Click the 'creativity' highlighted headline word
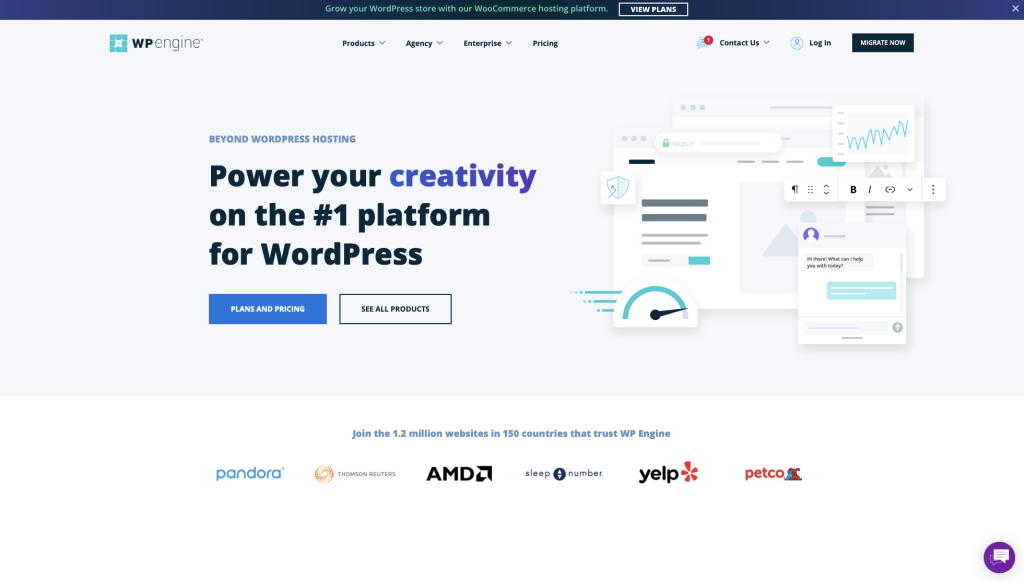Screen dimensions: 1024x581 [x=462, y=176]
